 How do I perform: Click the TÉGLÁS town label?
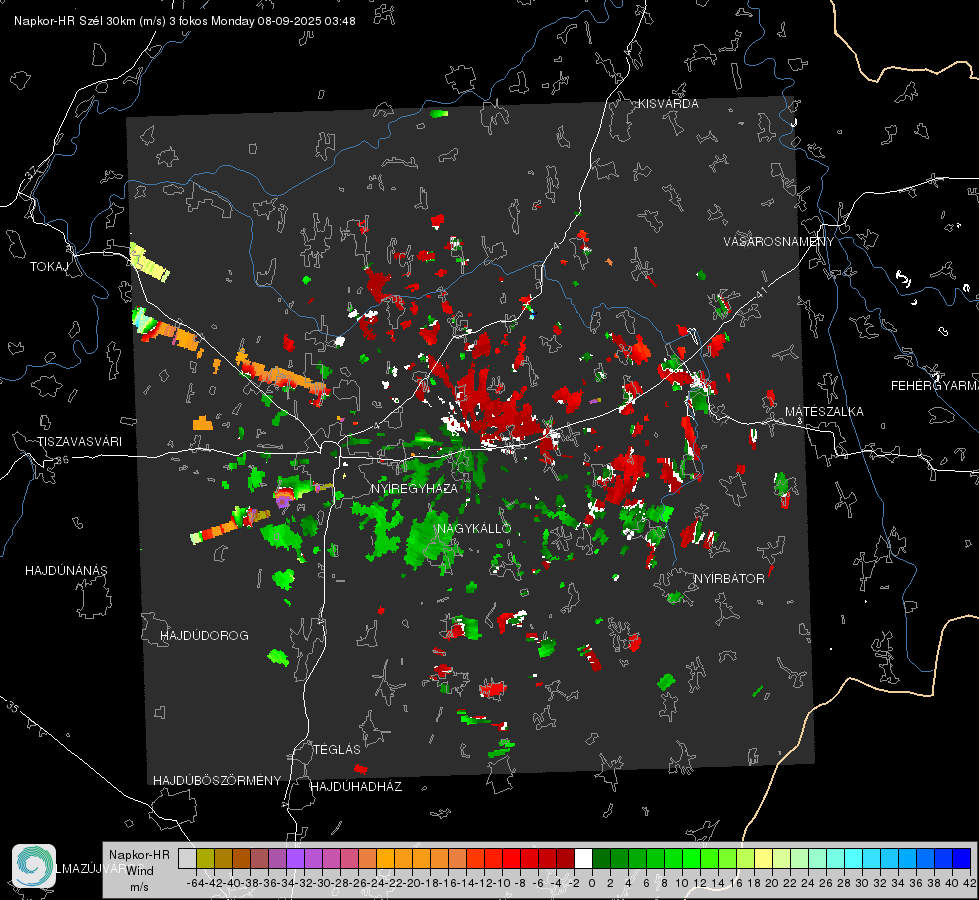(x=337, y=749)
